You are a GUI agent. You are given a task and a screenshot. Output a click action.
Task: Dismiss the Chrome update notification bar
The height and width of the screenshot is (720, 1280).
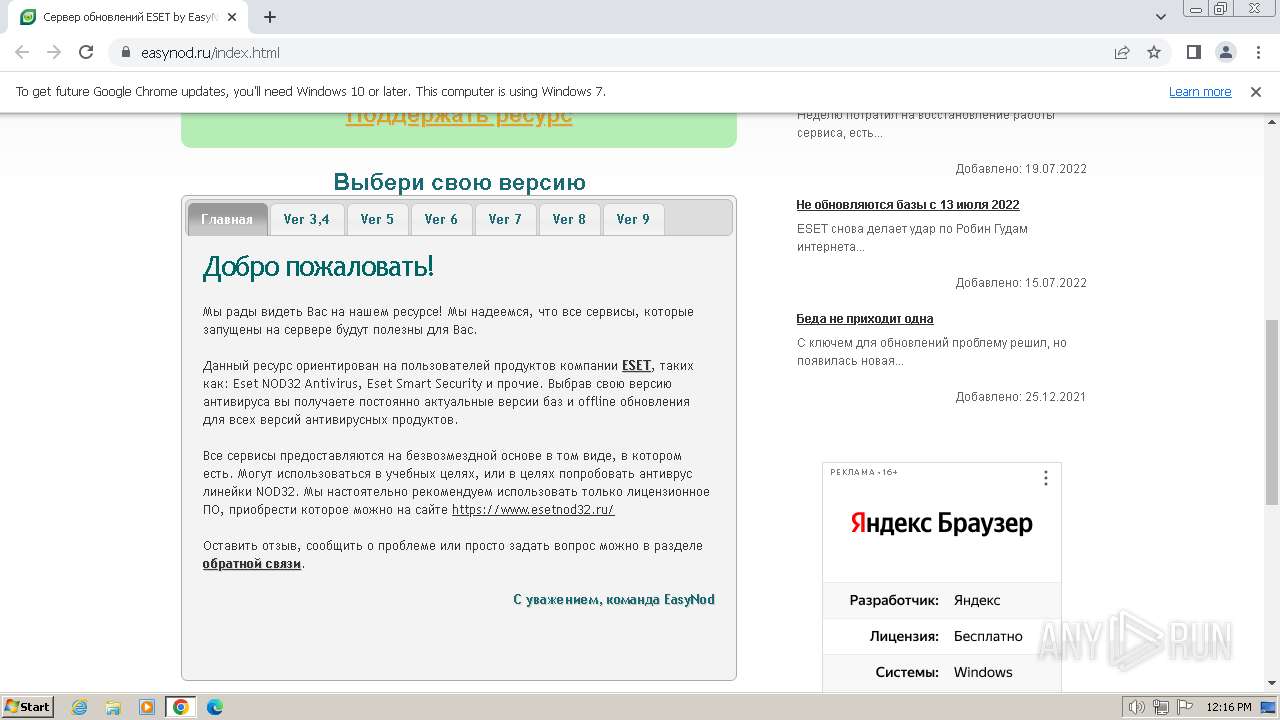1256,92
